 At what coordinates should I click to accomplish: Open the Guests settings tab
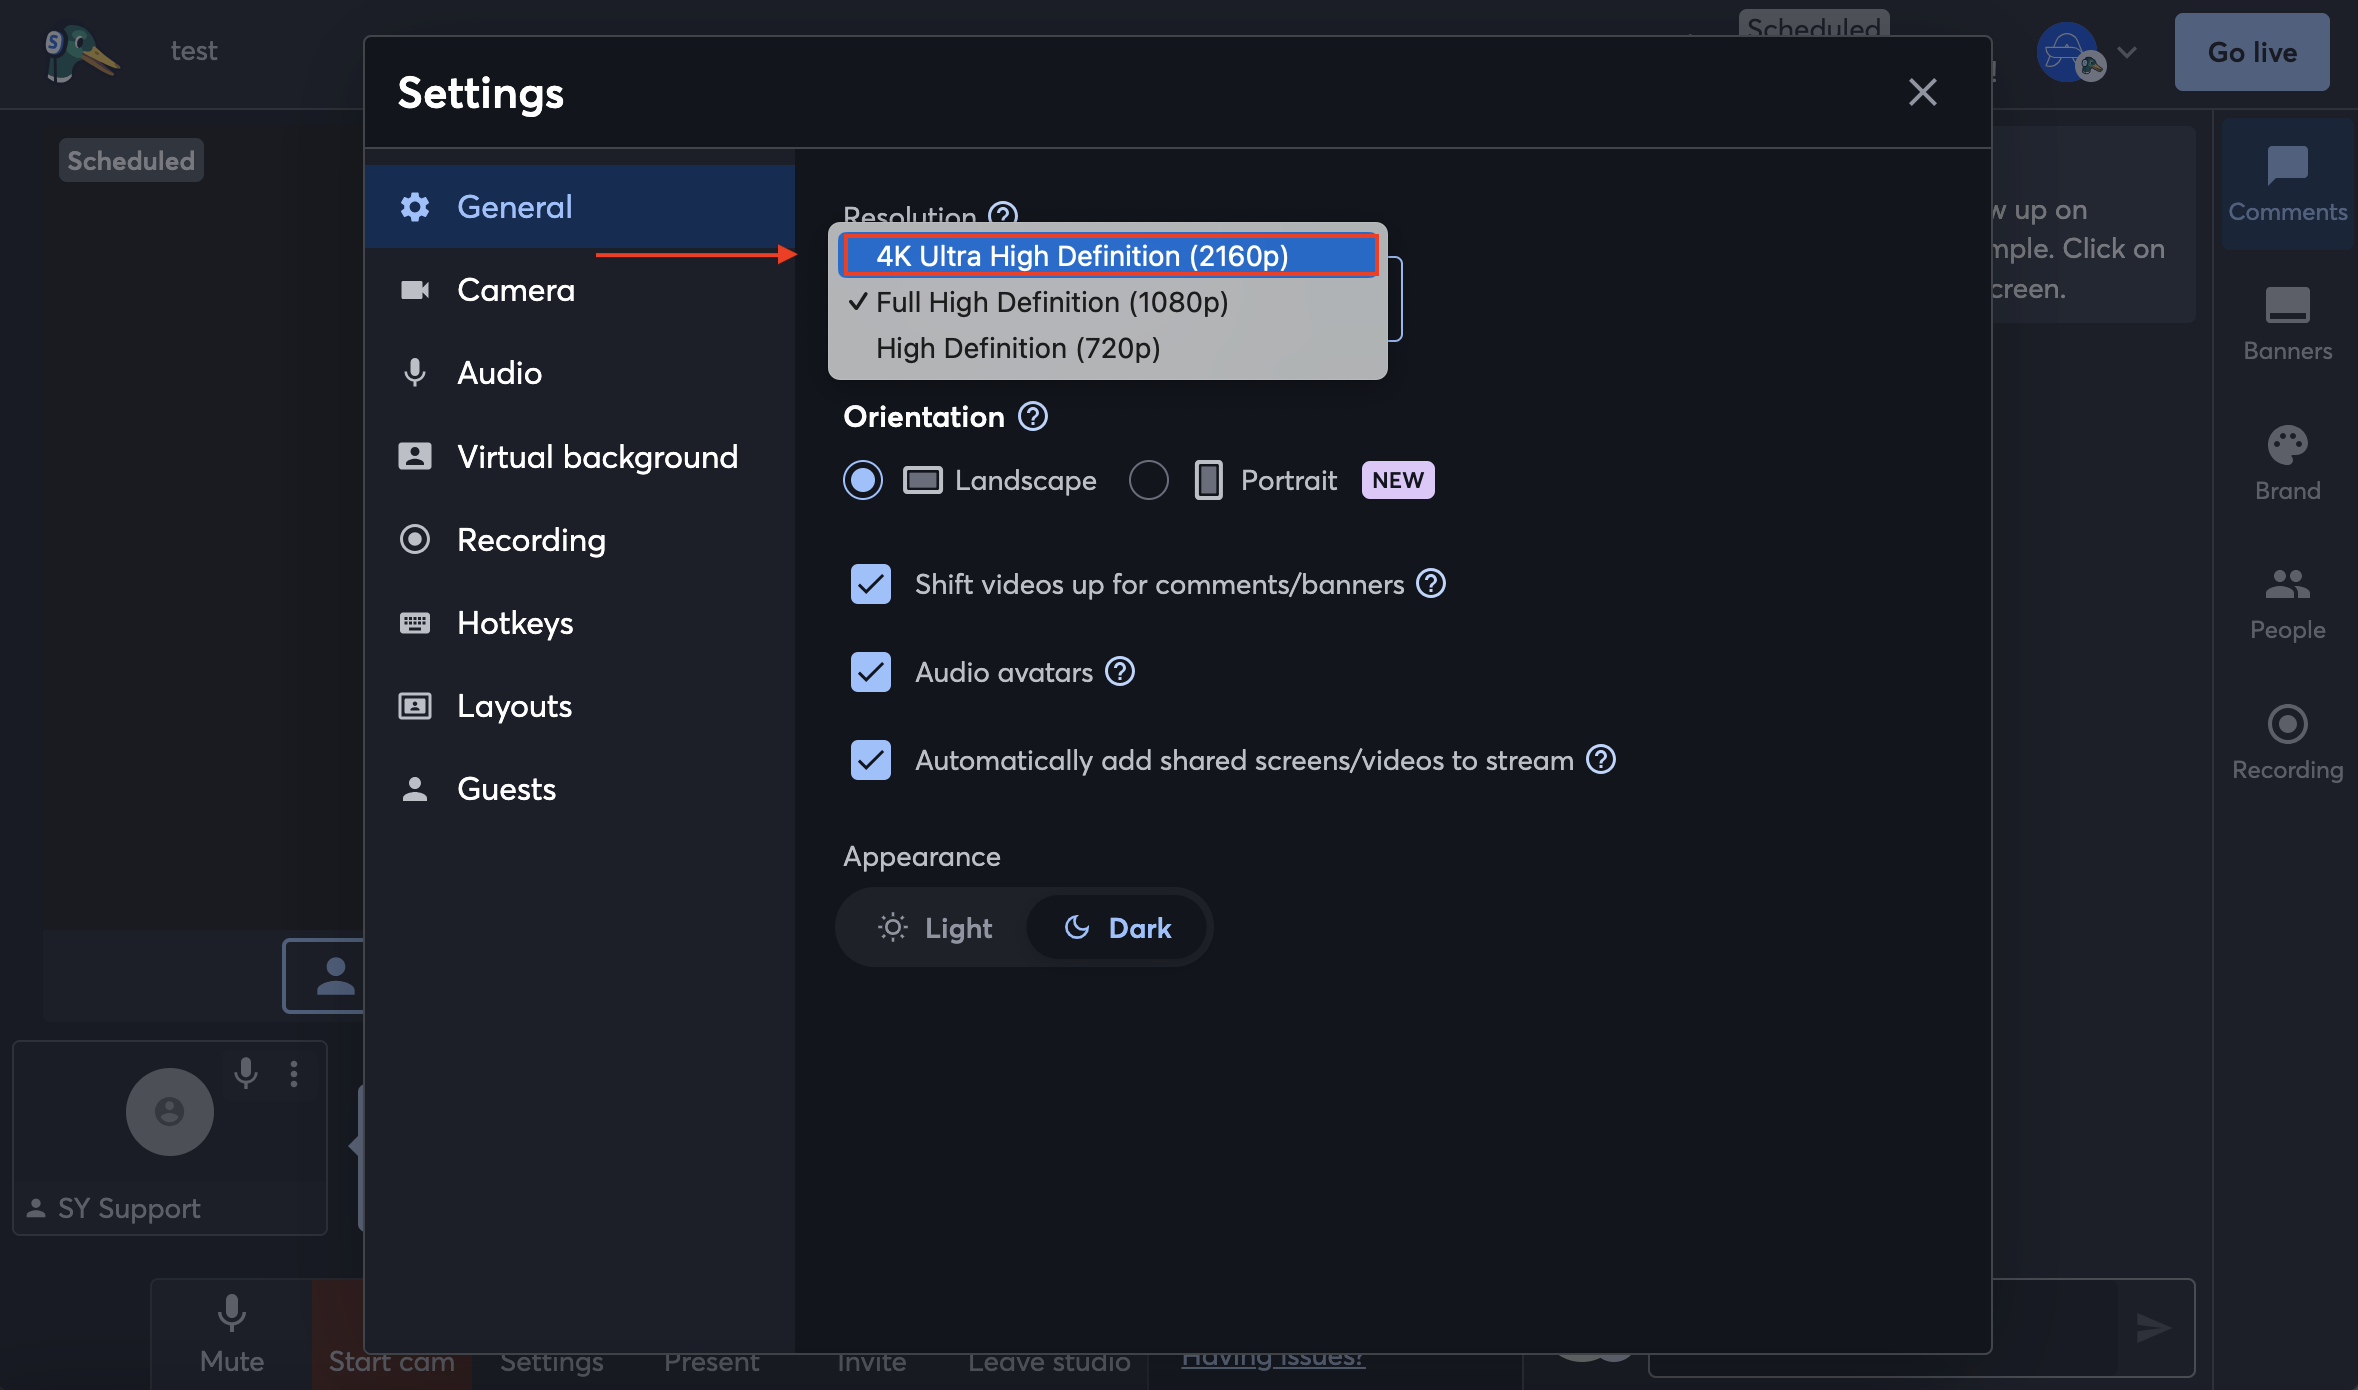pyautogui.click(x=580, y=789)
